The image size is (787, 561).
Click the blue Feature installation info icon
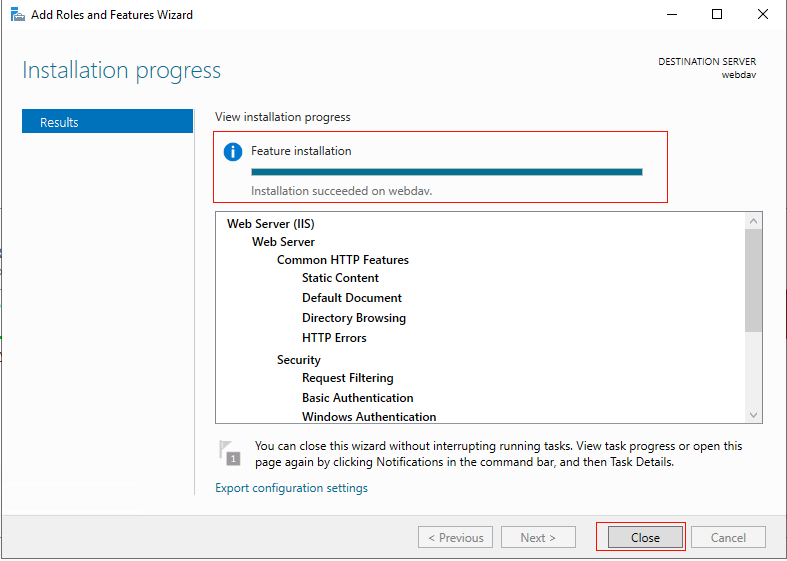[233, 152]
